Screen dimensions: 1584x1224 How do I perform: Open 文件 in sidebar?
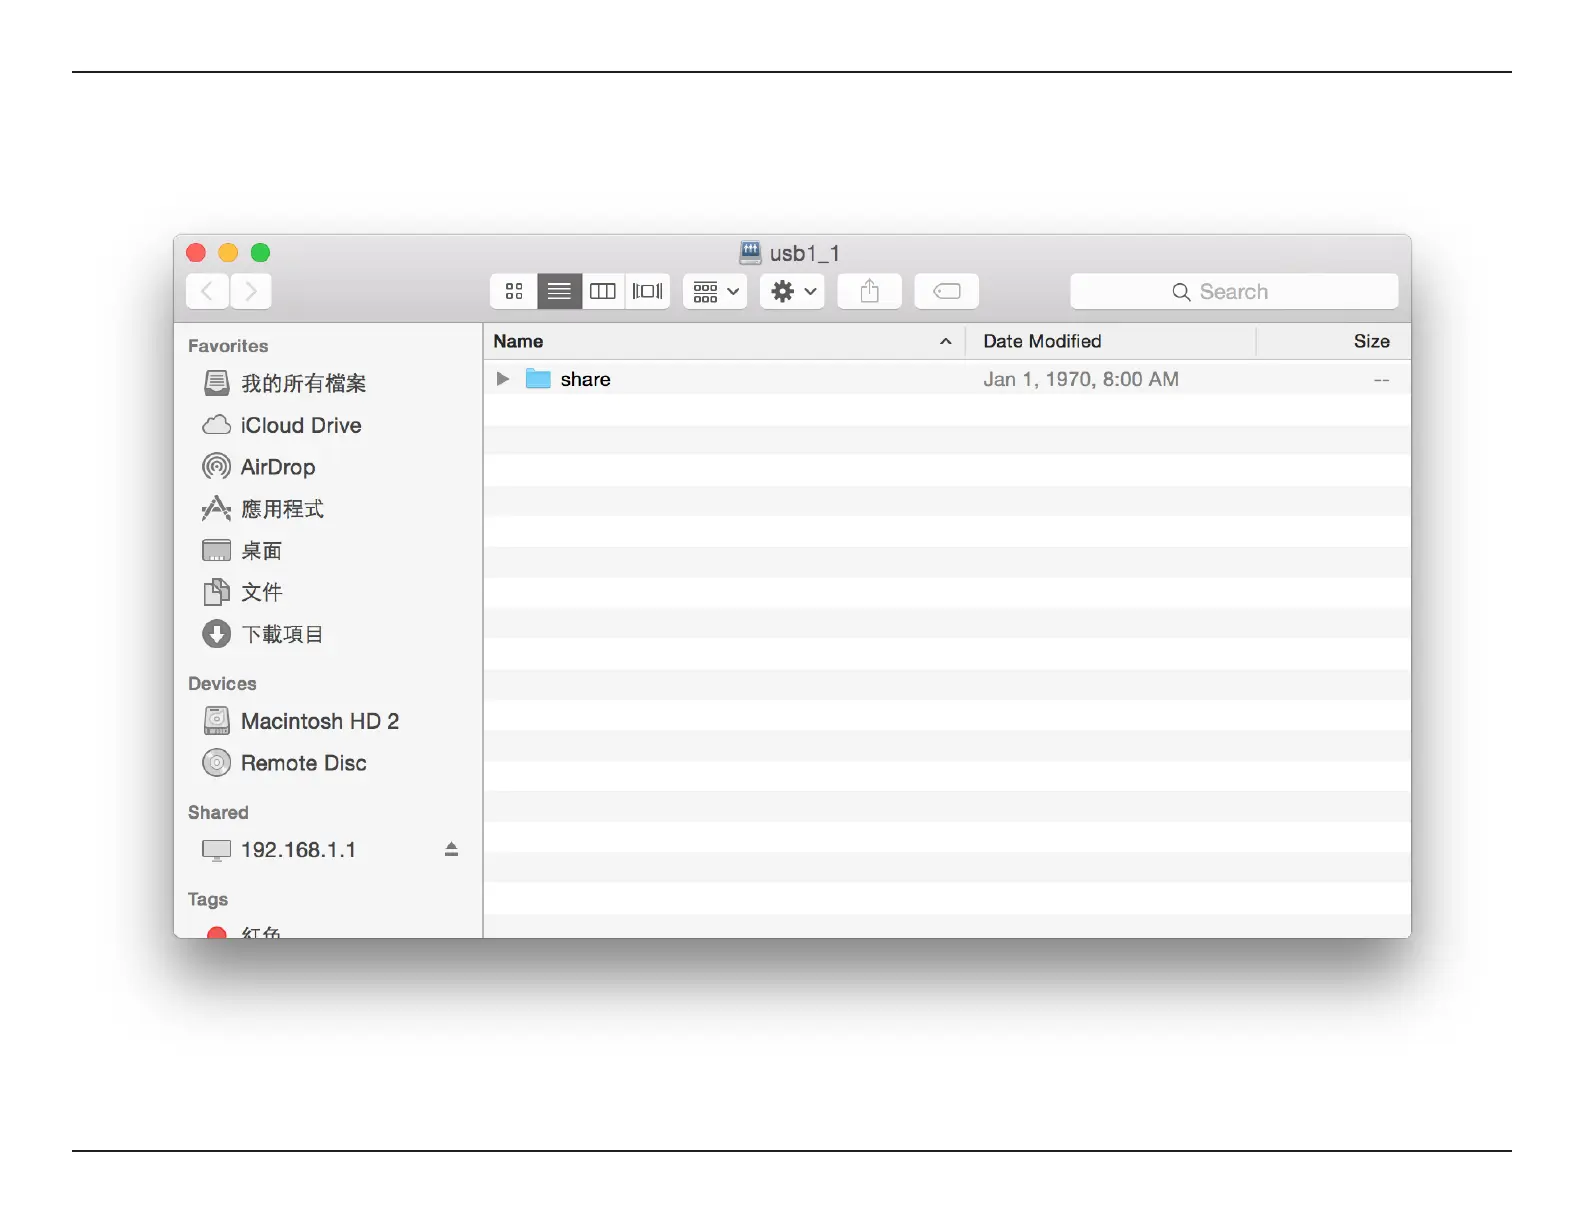262,592
